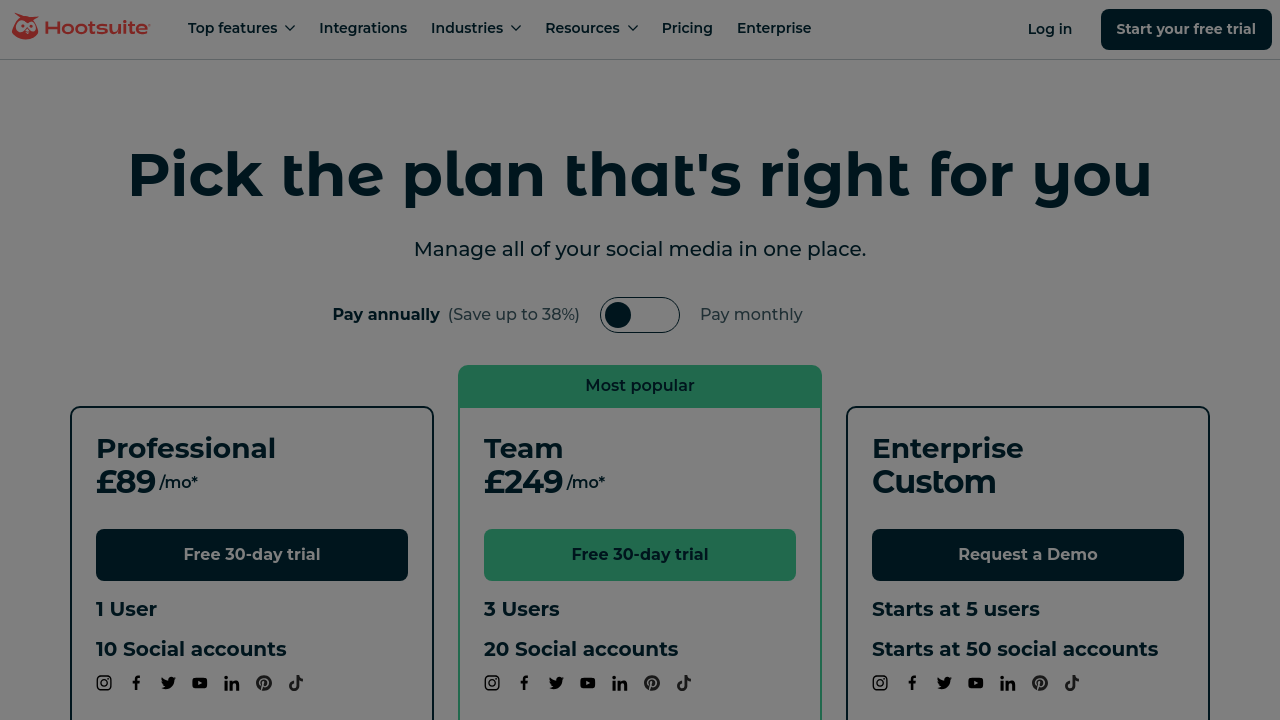This screenshot has width=1280, height=720.
Task: Click Start your free trial button
Action: click(x=1186, y=29)
